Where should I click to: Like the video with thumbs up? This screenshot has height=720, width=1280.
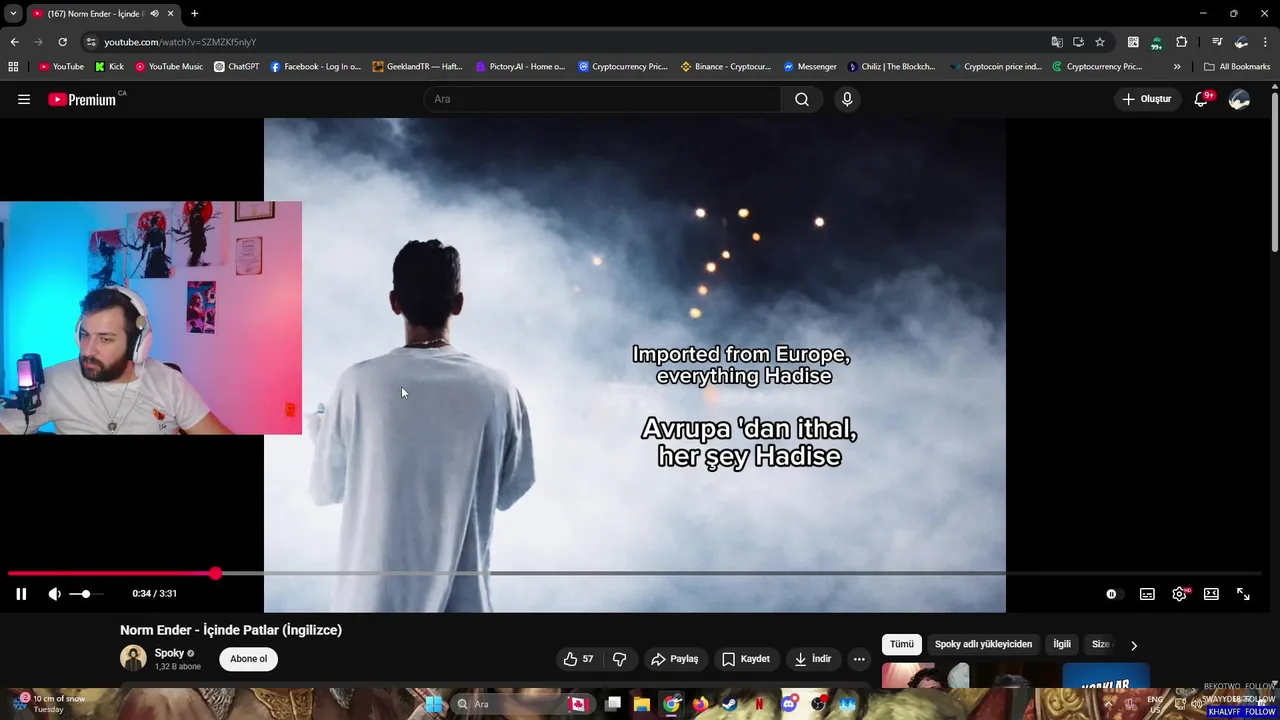(578, 659)
